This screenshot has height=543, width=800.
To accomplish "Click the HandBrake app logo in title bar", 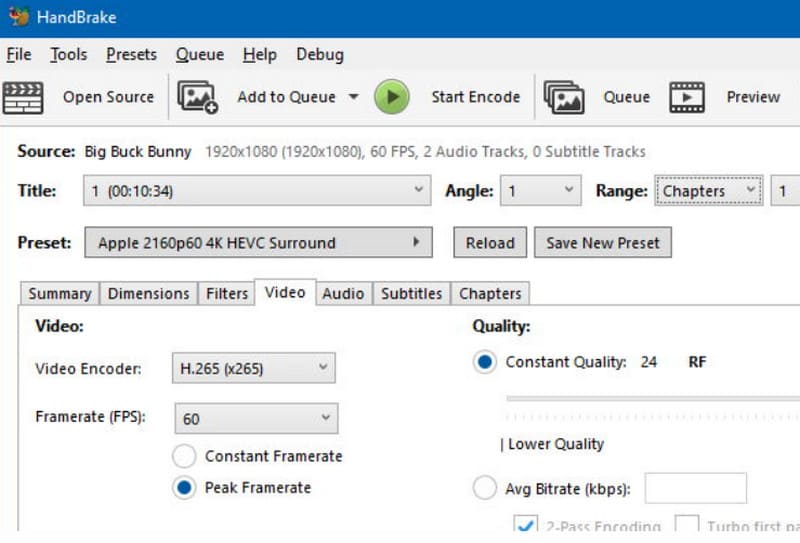I will point(18,17).
